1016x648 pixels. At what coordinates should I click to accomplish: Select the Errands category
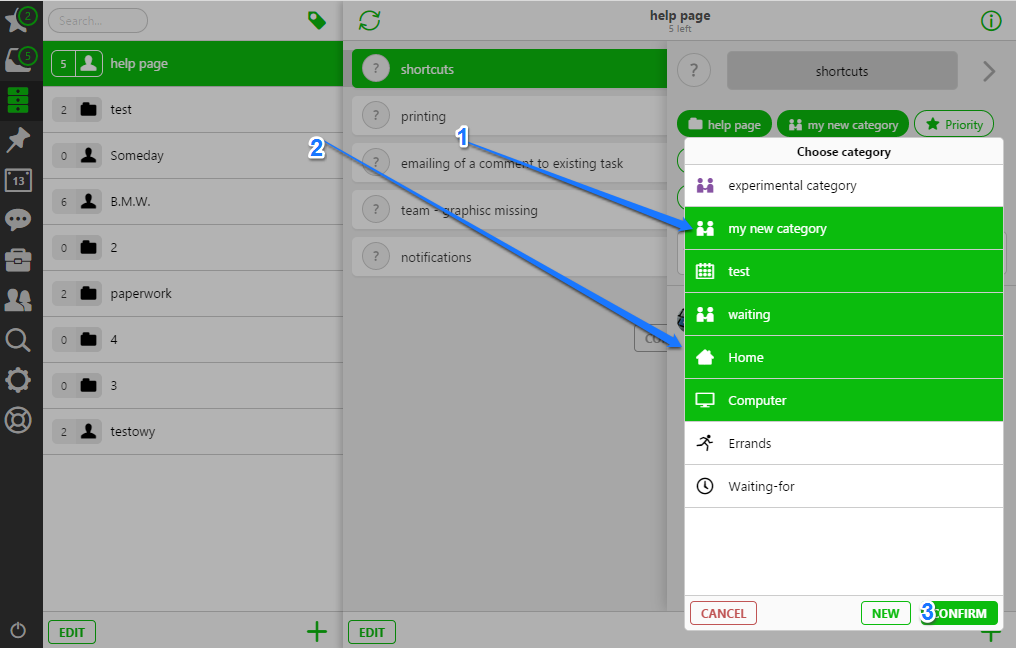(844, 443)
